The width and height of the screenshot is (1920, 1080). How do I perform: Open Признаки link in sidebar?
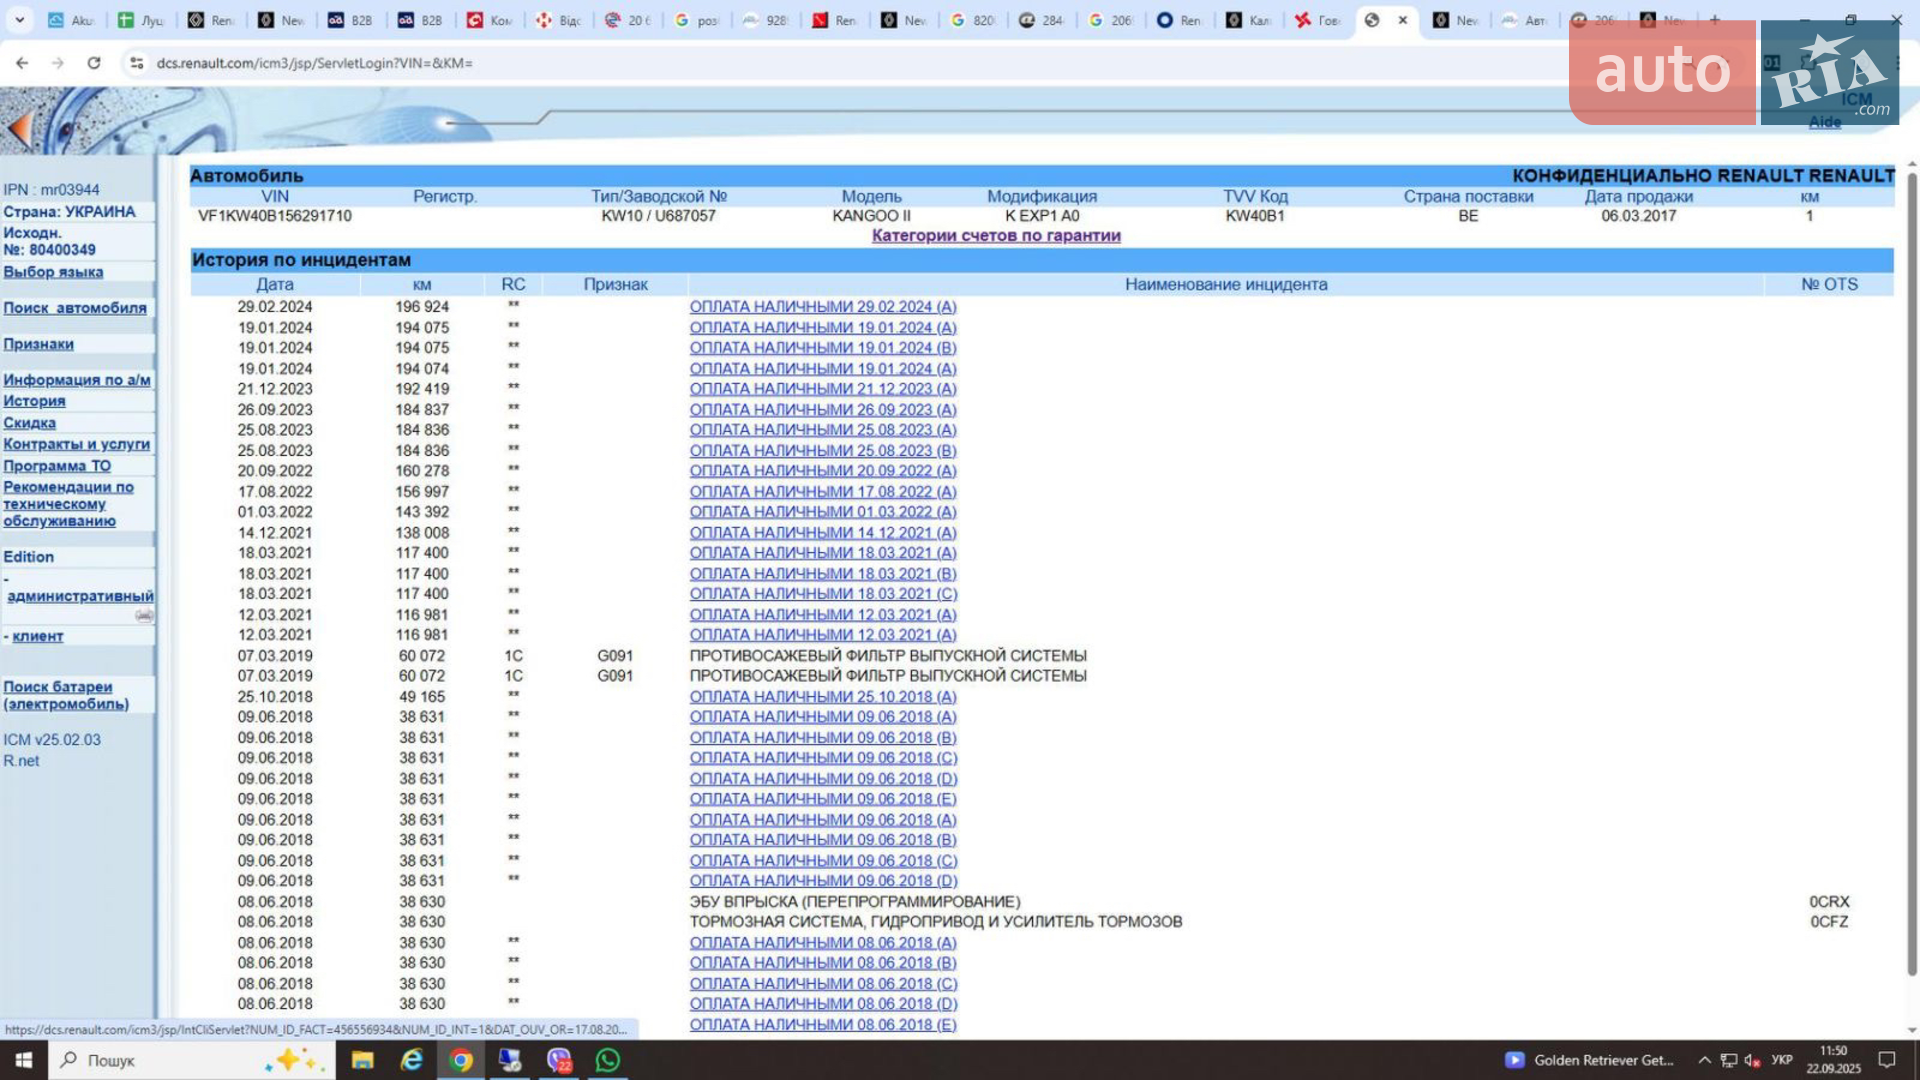(38, 344)
